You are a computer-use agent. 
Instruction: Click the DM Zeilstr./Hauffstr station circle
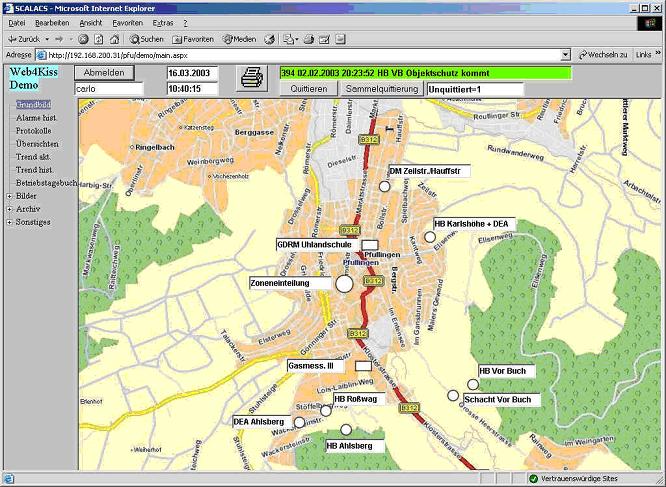point(384,186)
